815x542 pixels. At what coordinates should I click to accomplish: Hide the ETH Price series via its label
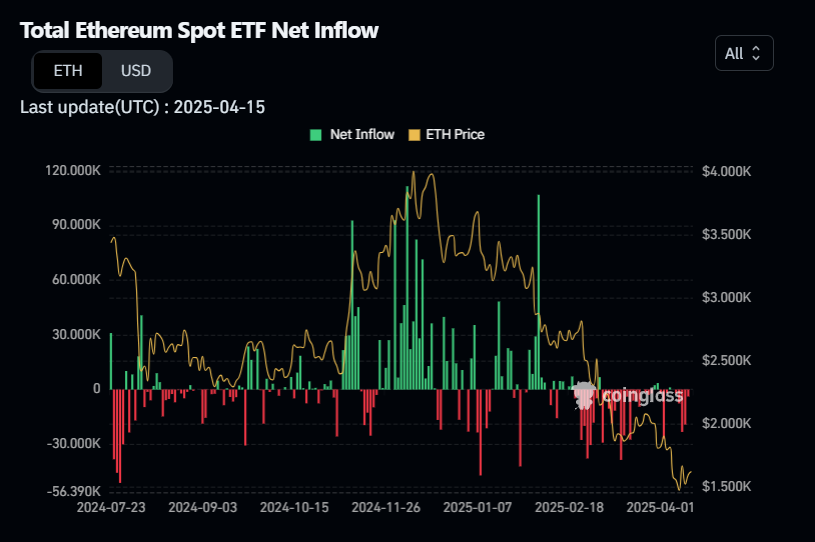[455, 134]
